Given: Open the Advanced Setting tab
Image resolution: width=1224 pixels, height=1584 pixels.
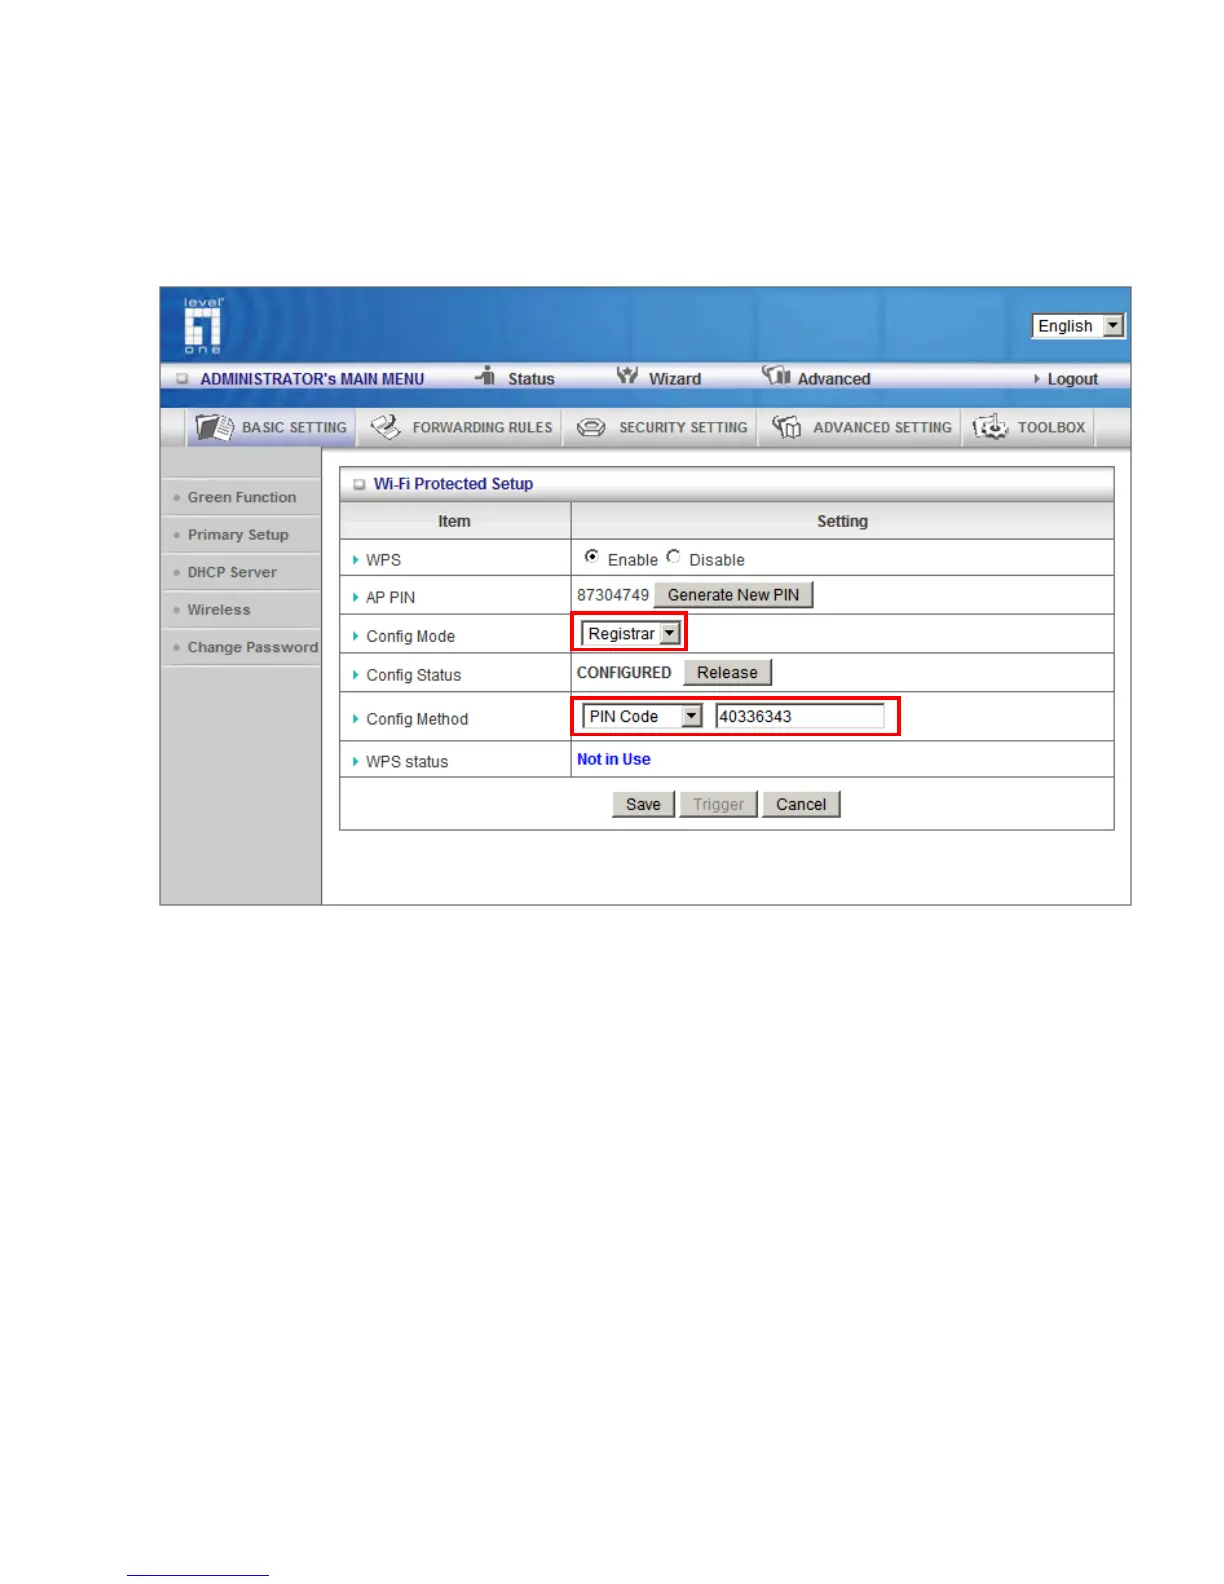Looking at the screenshot, I should 860,427.
